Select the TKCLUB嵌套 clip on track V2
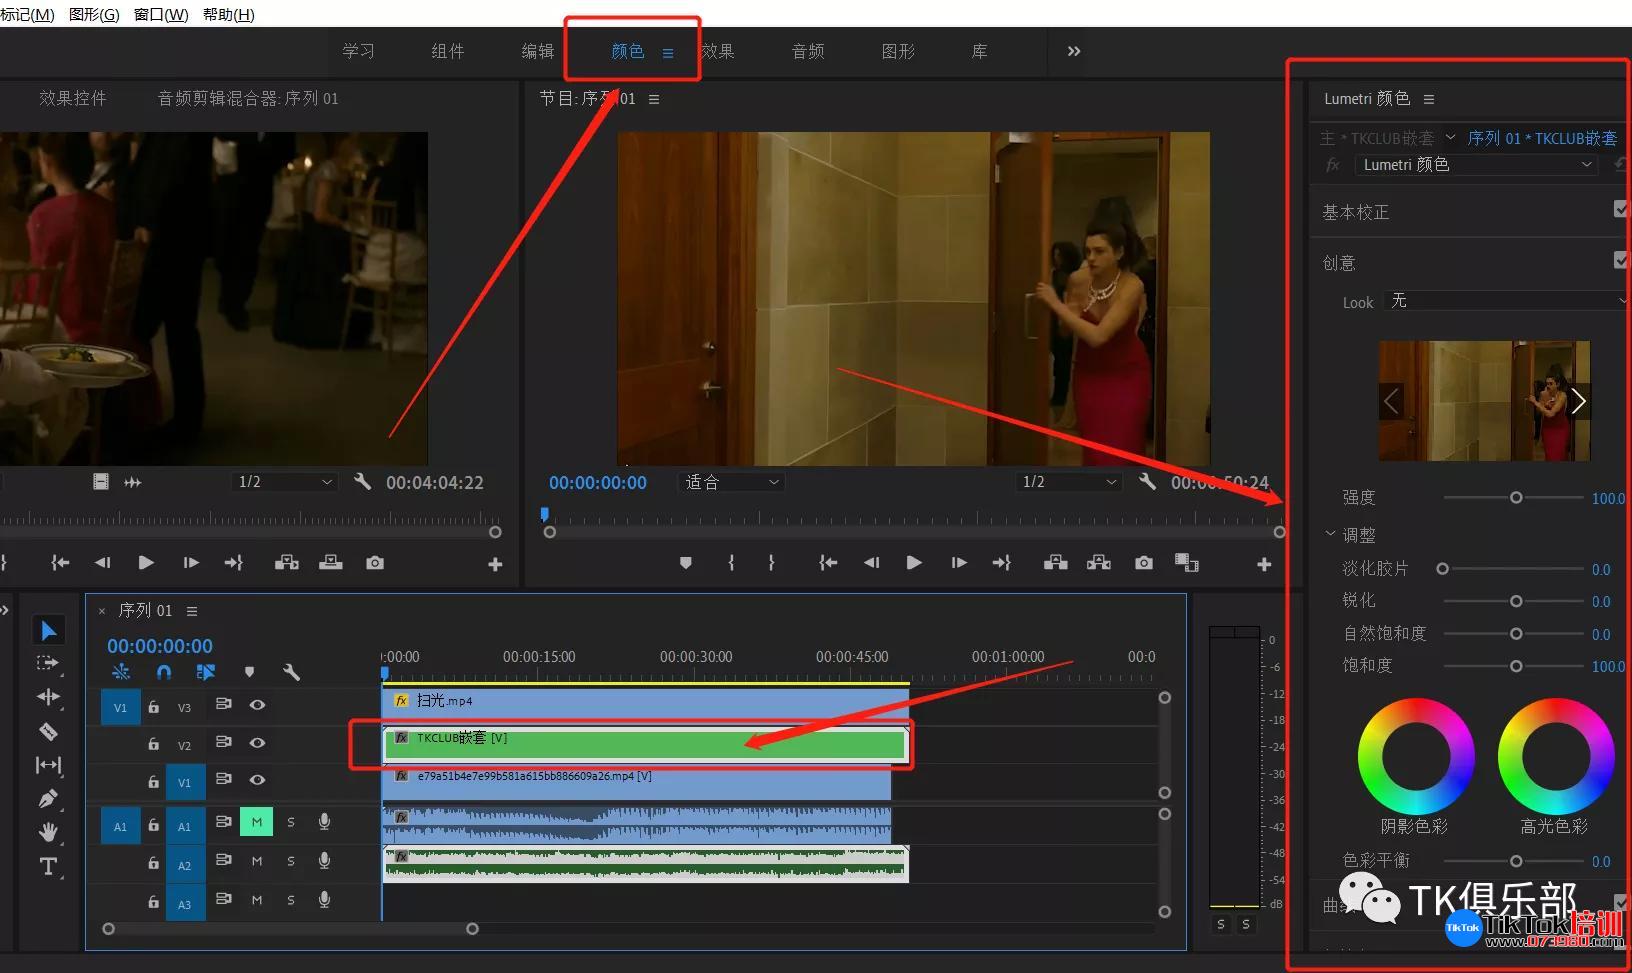1632x973 pixels. [645, 744]
